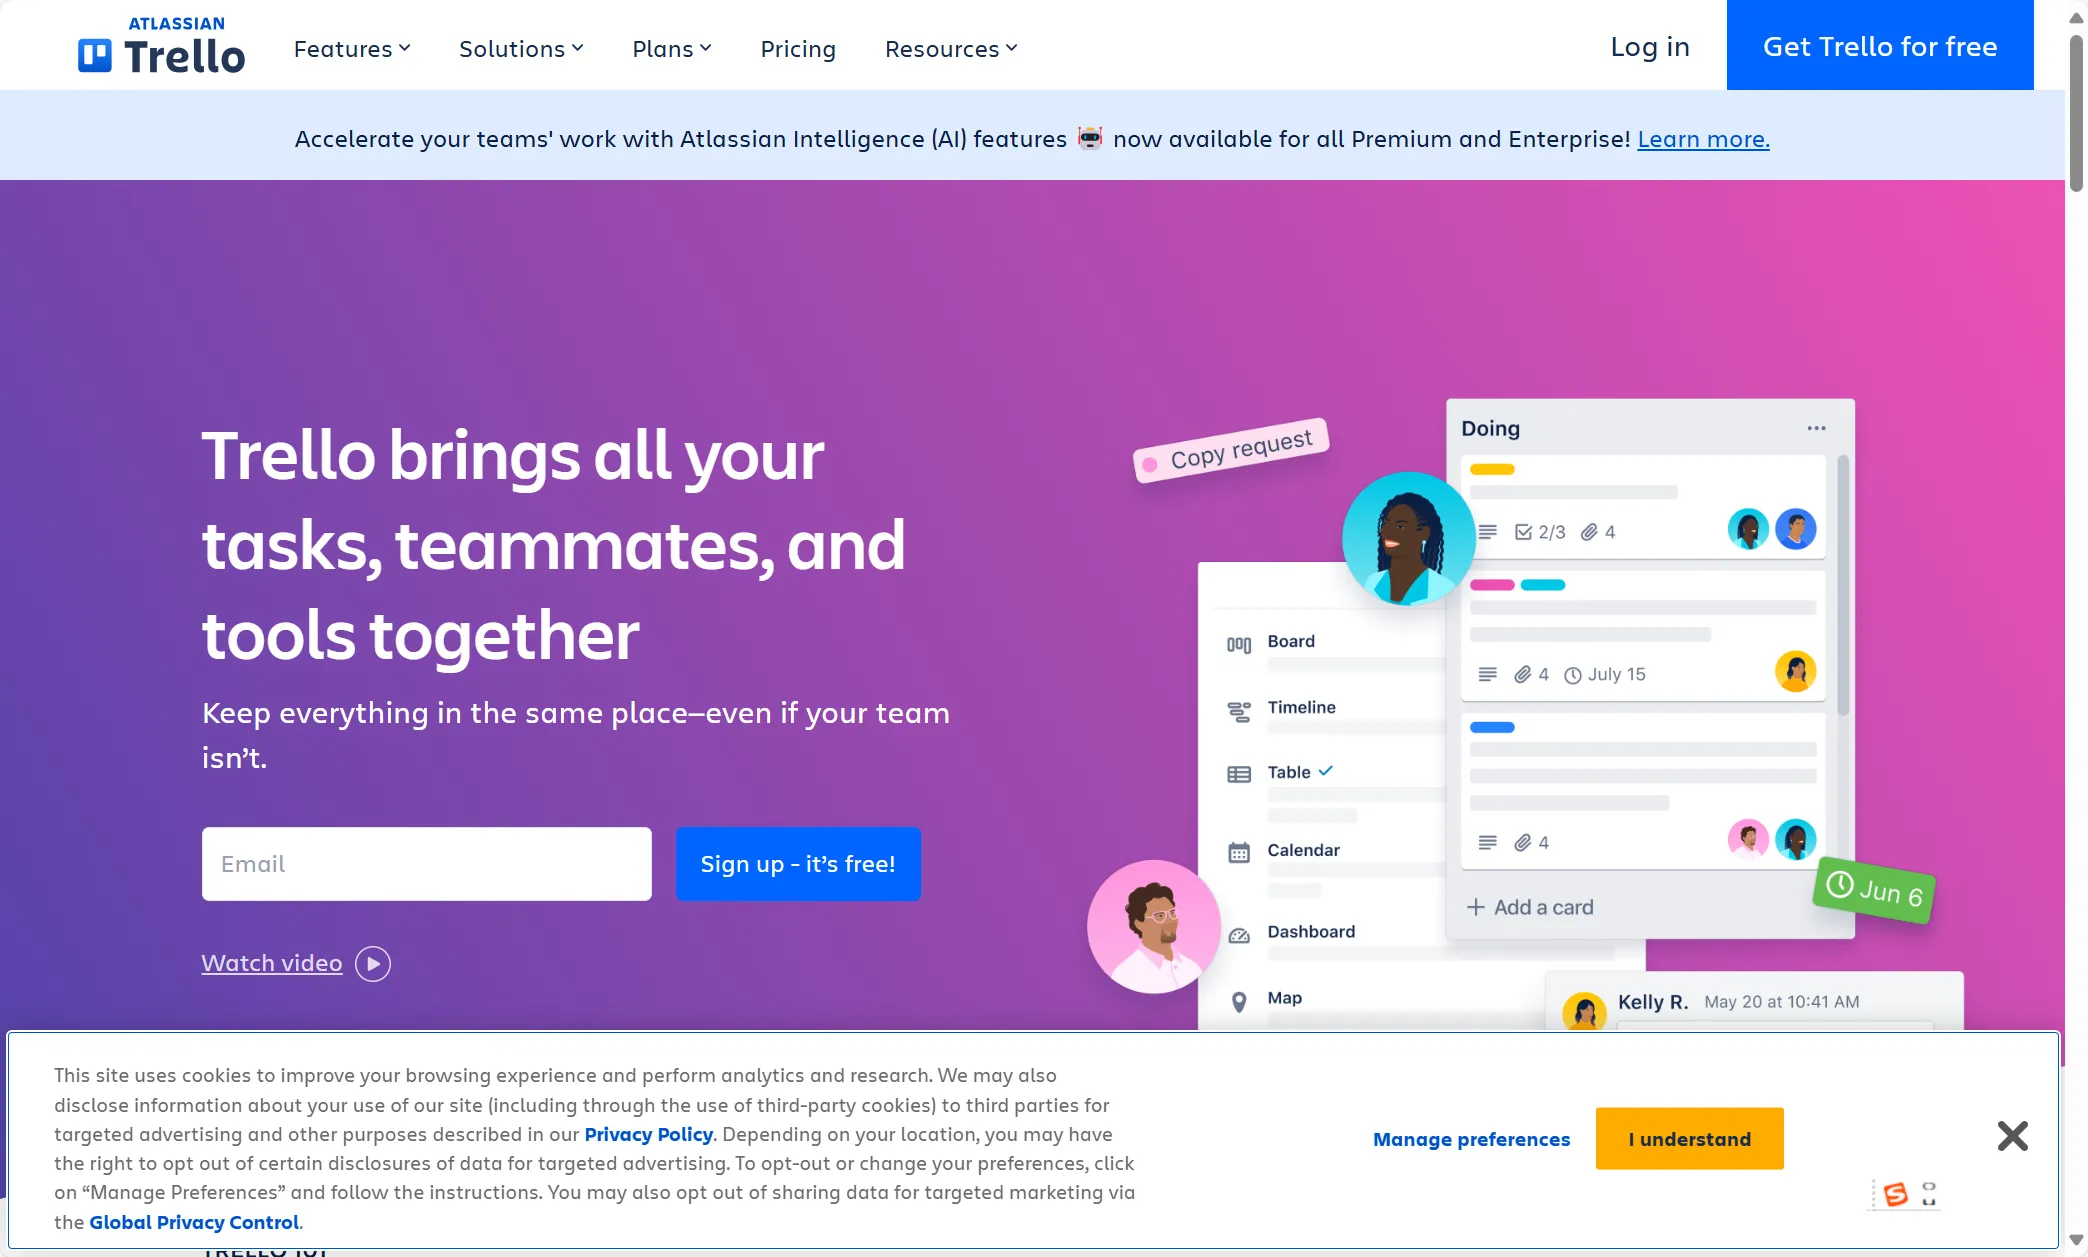The image size is (2088, 1257).
Task: Click the Email signup input field
Action: [425, 862]
